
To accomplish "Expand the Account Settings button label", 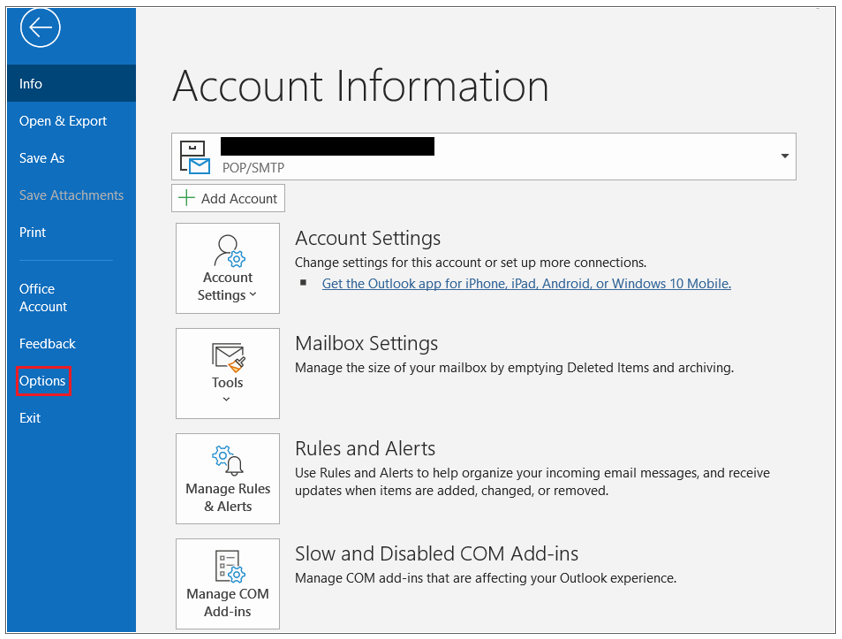I will point(228,286).
